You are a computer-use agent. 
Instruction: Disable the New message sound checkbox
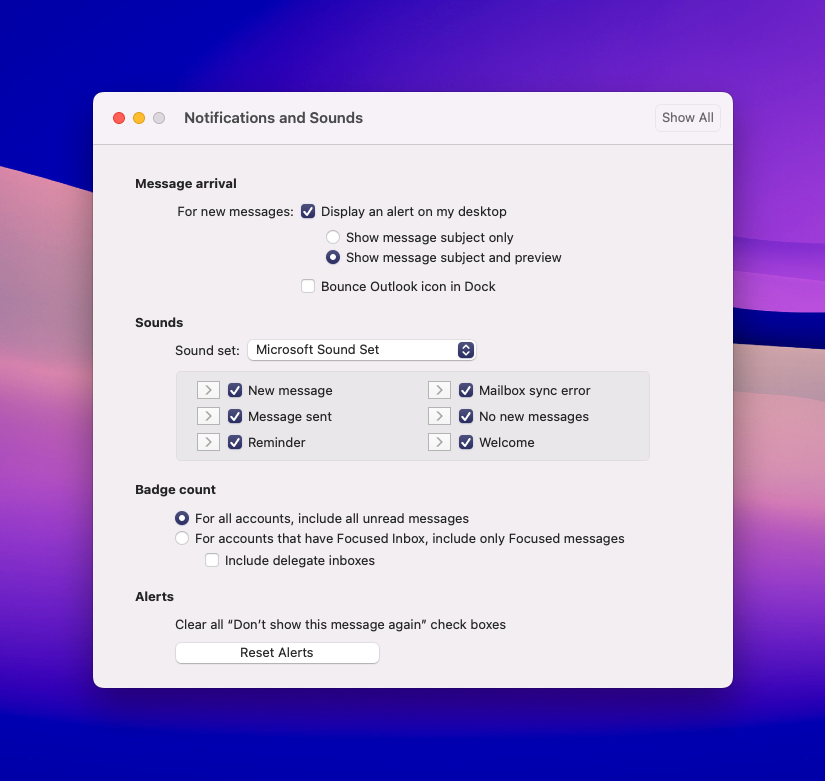tap(235, 390)
